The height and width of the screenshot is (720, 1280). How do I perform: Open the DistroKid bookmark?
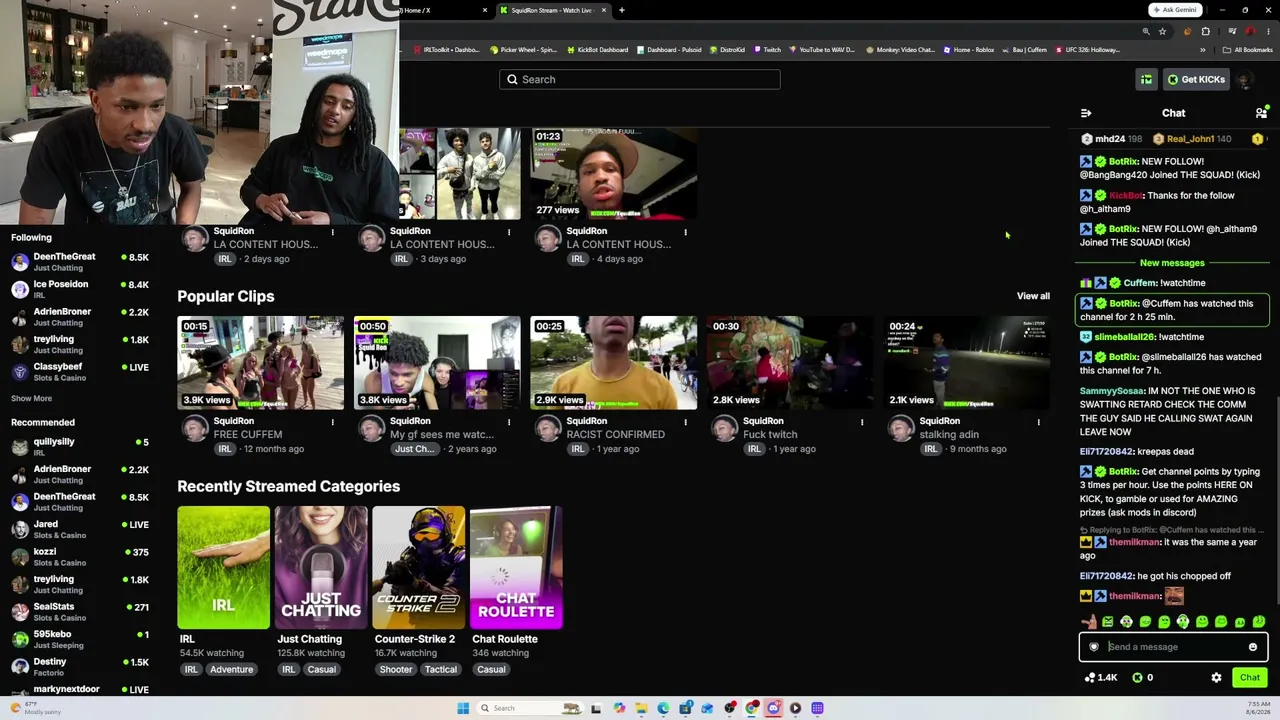[728, 50]
